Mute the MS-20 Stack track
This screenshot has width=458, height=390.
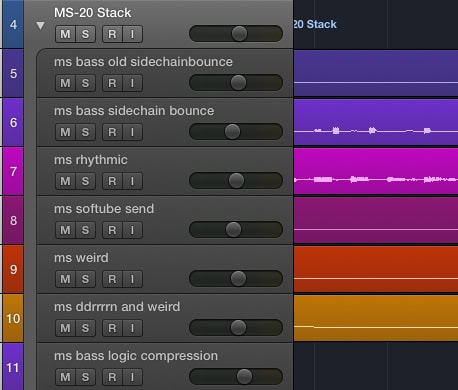pos(65,34)
